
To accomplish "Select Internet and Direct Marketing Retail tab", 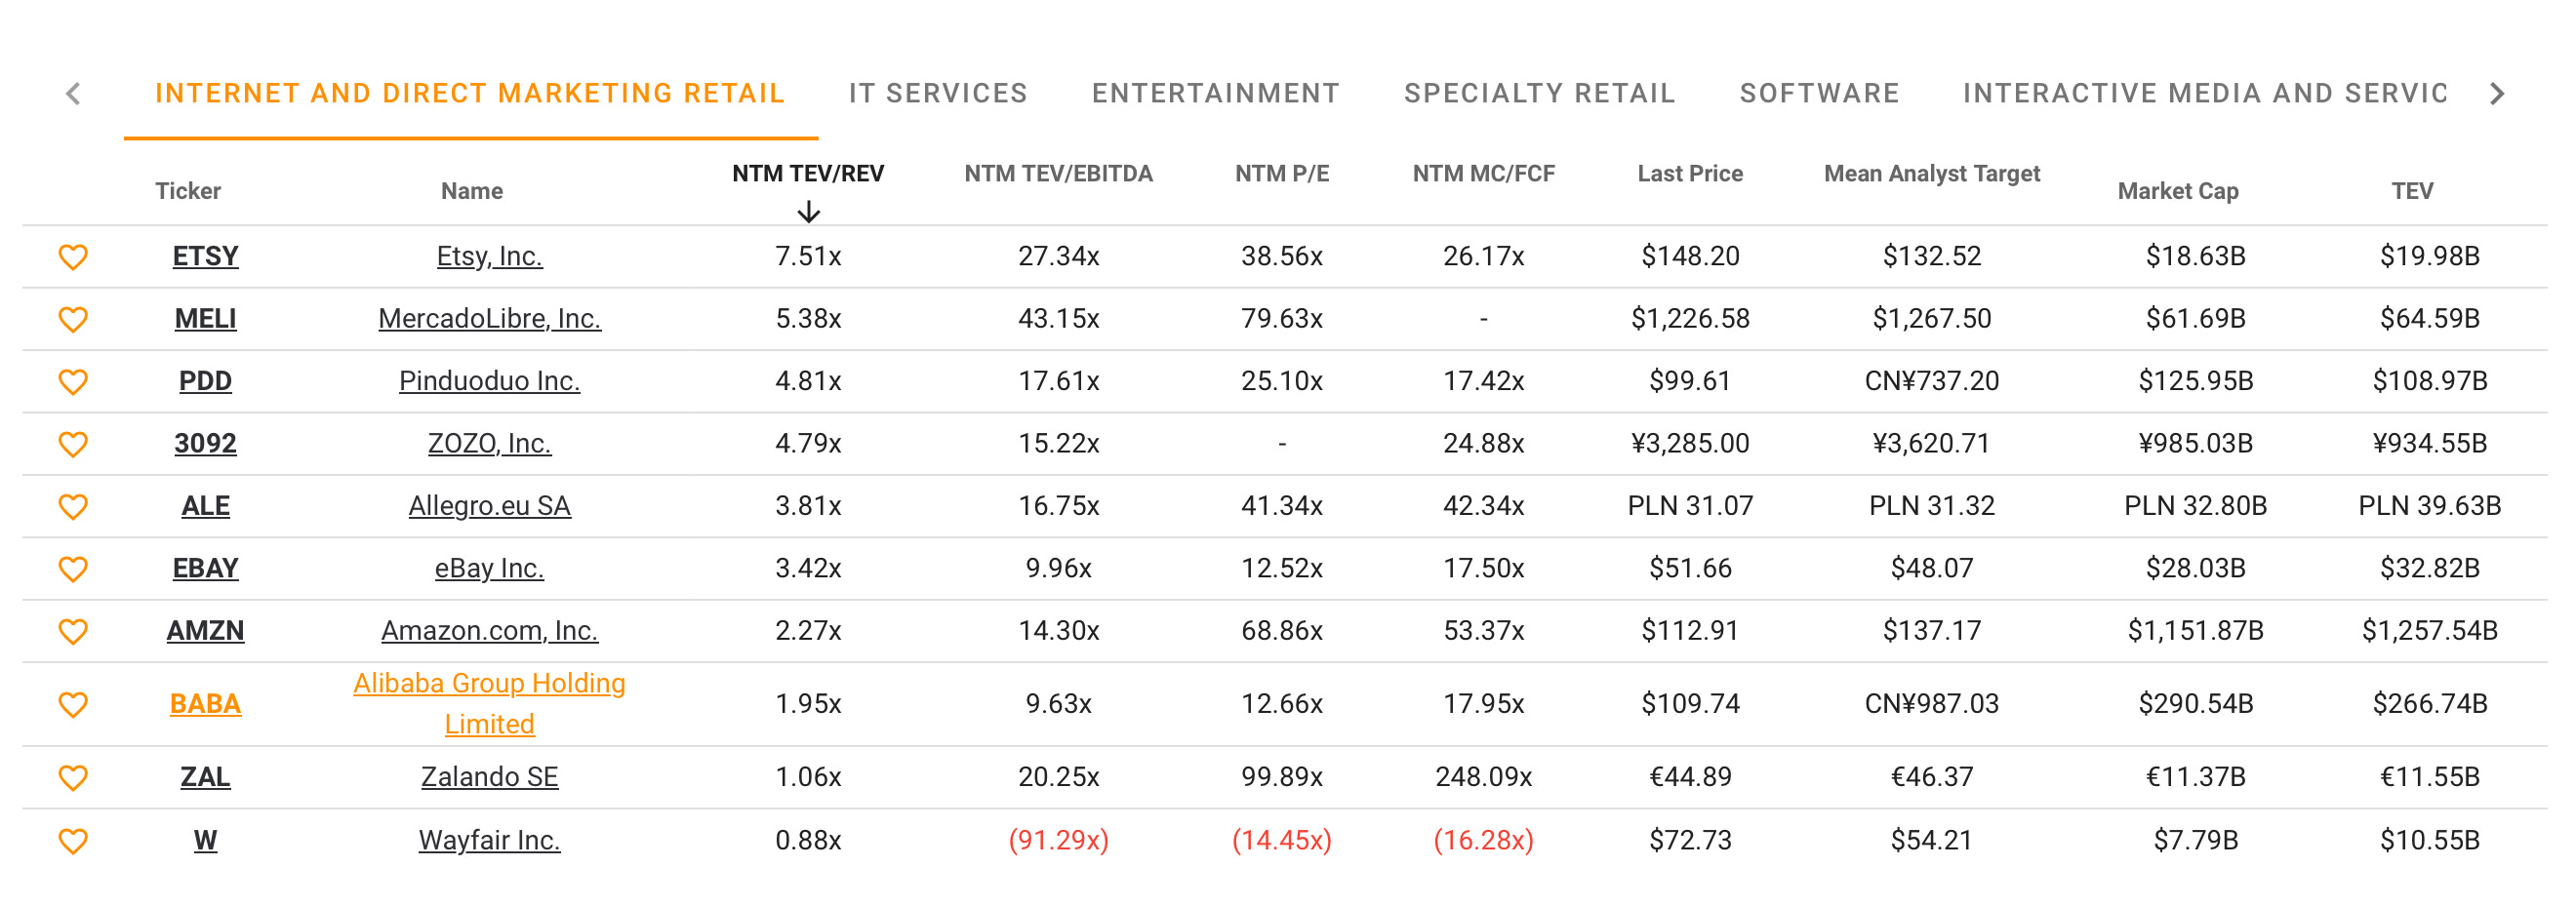I will click(x=470, y=93).
